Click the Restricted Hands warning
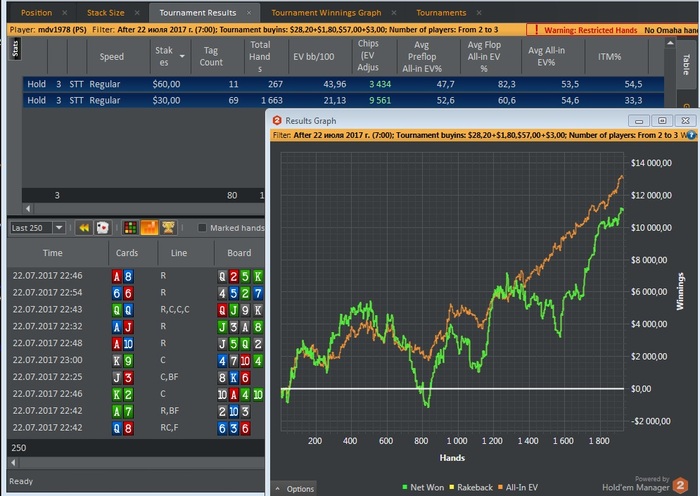This screenshot has width=700, height=496. (x=590, y=30)
